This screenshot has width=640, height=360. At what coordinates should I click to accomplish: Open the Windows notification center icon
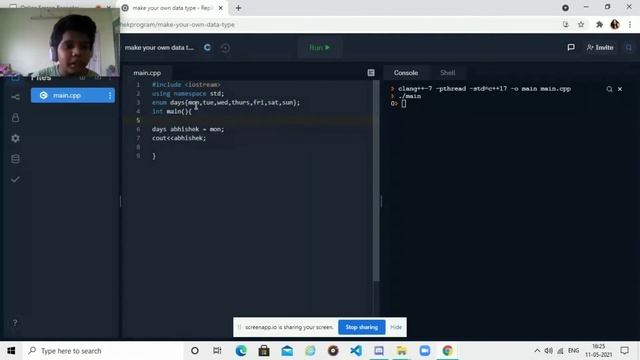pos(624,351)
